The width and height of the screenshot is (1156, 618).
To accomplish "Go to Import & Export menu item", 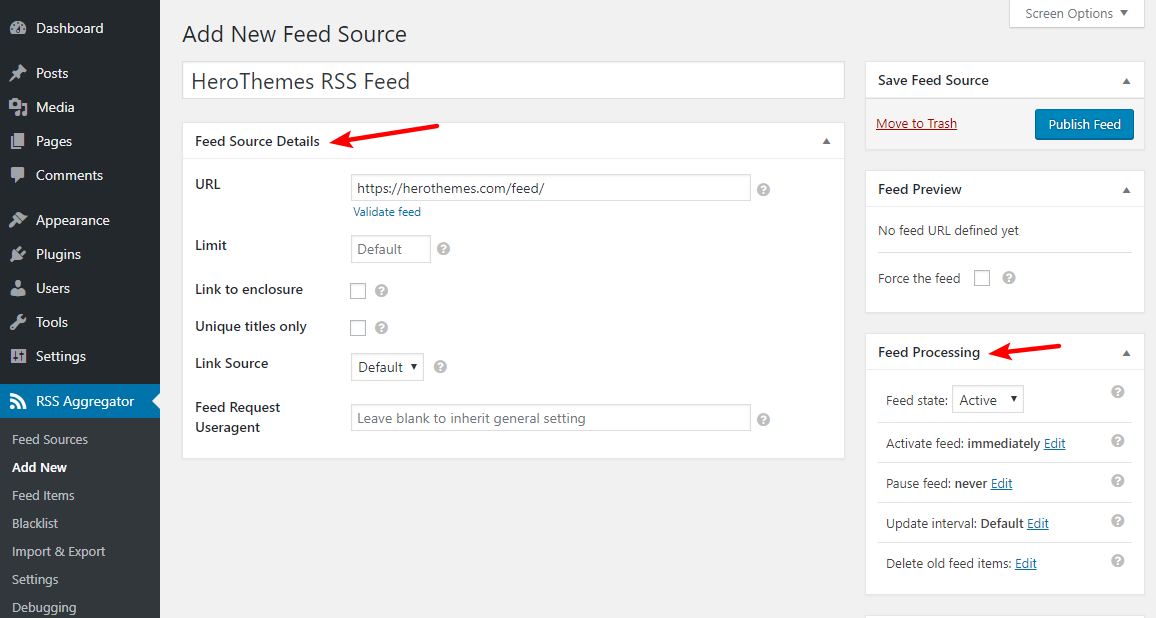I will [x=58, y=551].
